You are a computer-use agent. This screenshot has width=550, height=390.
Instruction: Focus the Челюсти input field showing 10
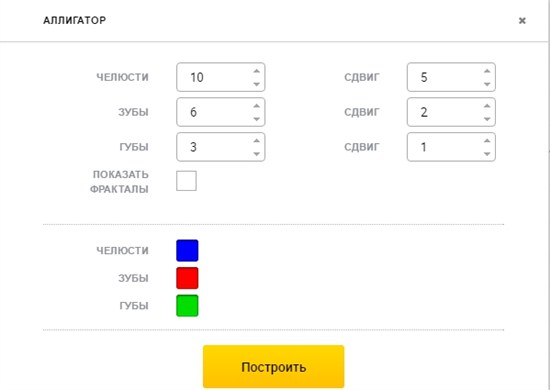221,77
